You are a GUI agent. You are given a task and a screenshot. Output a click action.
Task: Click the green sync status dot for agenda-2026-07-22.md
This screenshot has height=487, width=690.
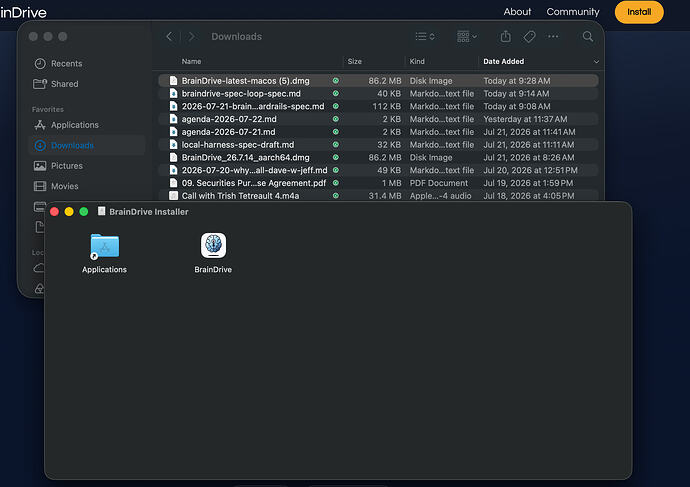(336, 119)
